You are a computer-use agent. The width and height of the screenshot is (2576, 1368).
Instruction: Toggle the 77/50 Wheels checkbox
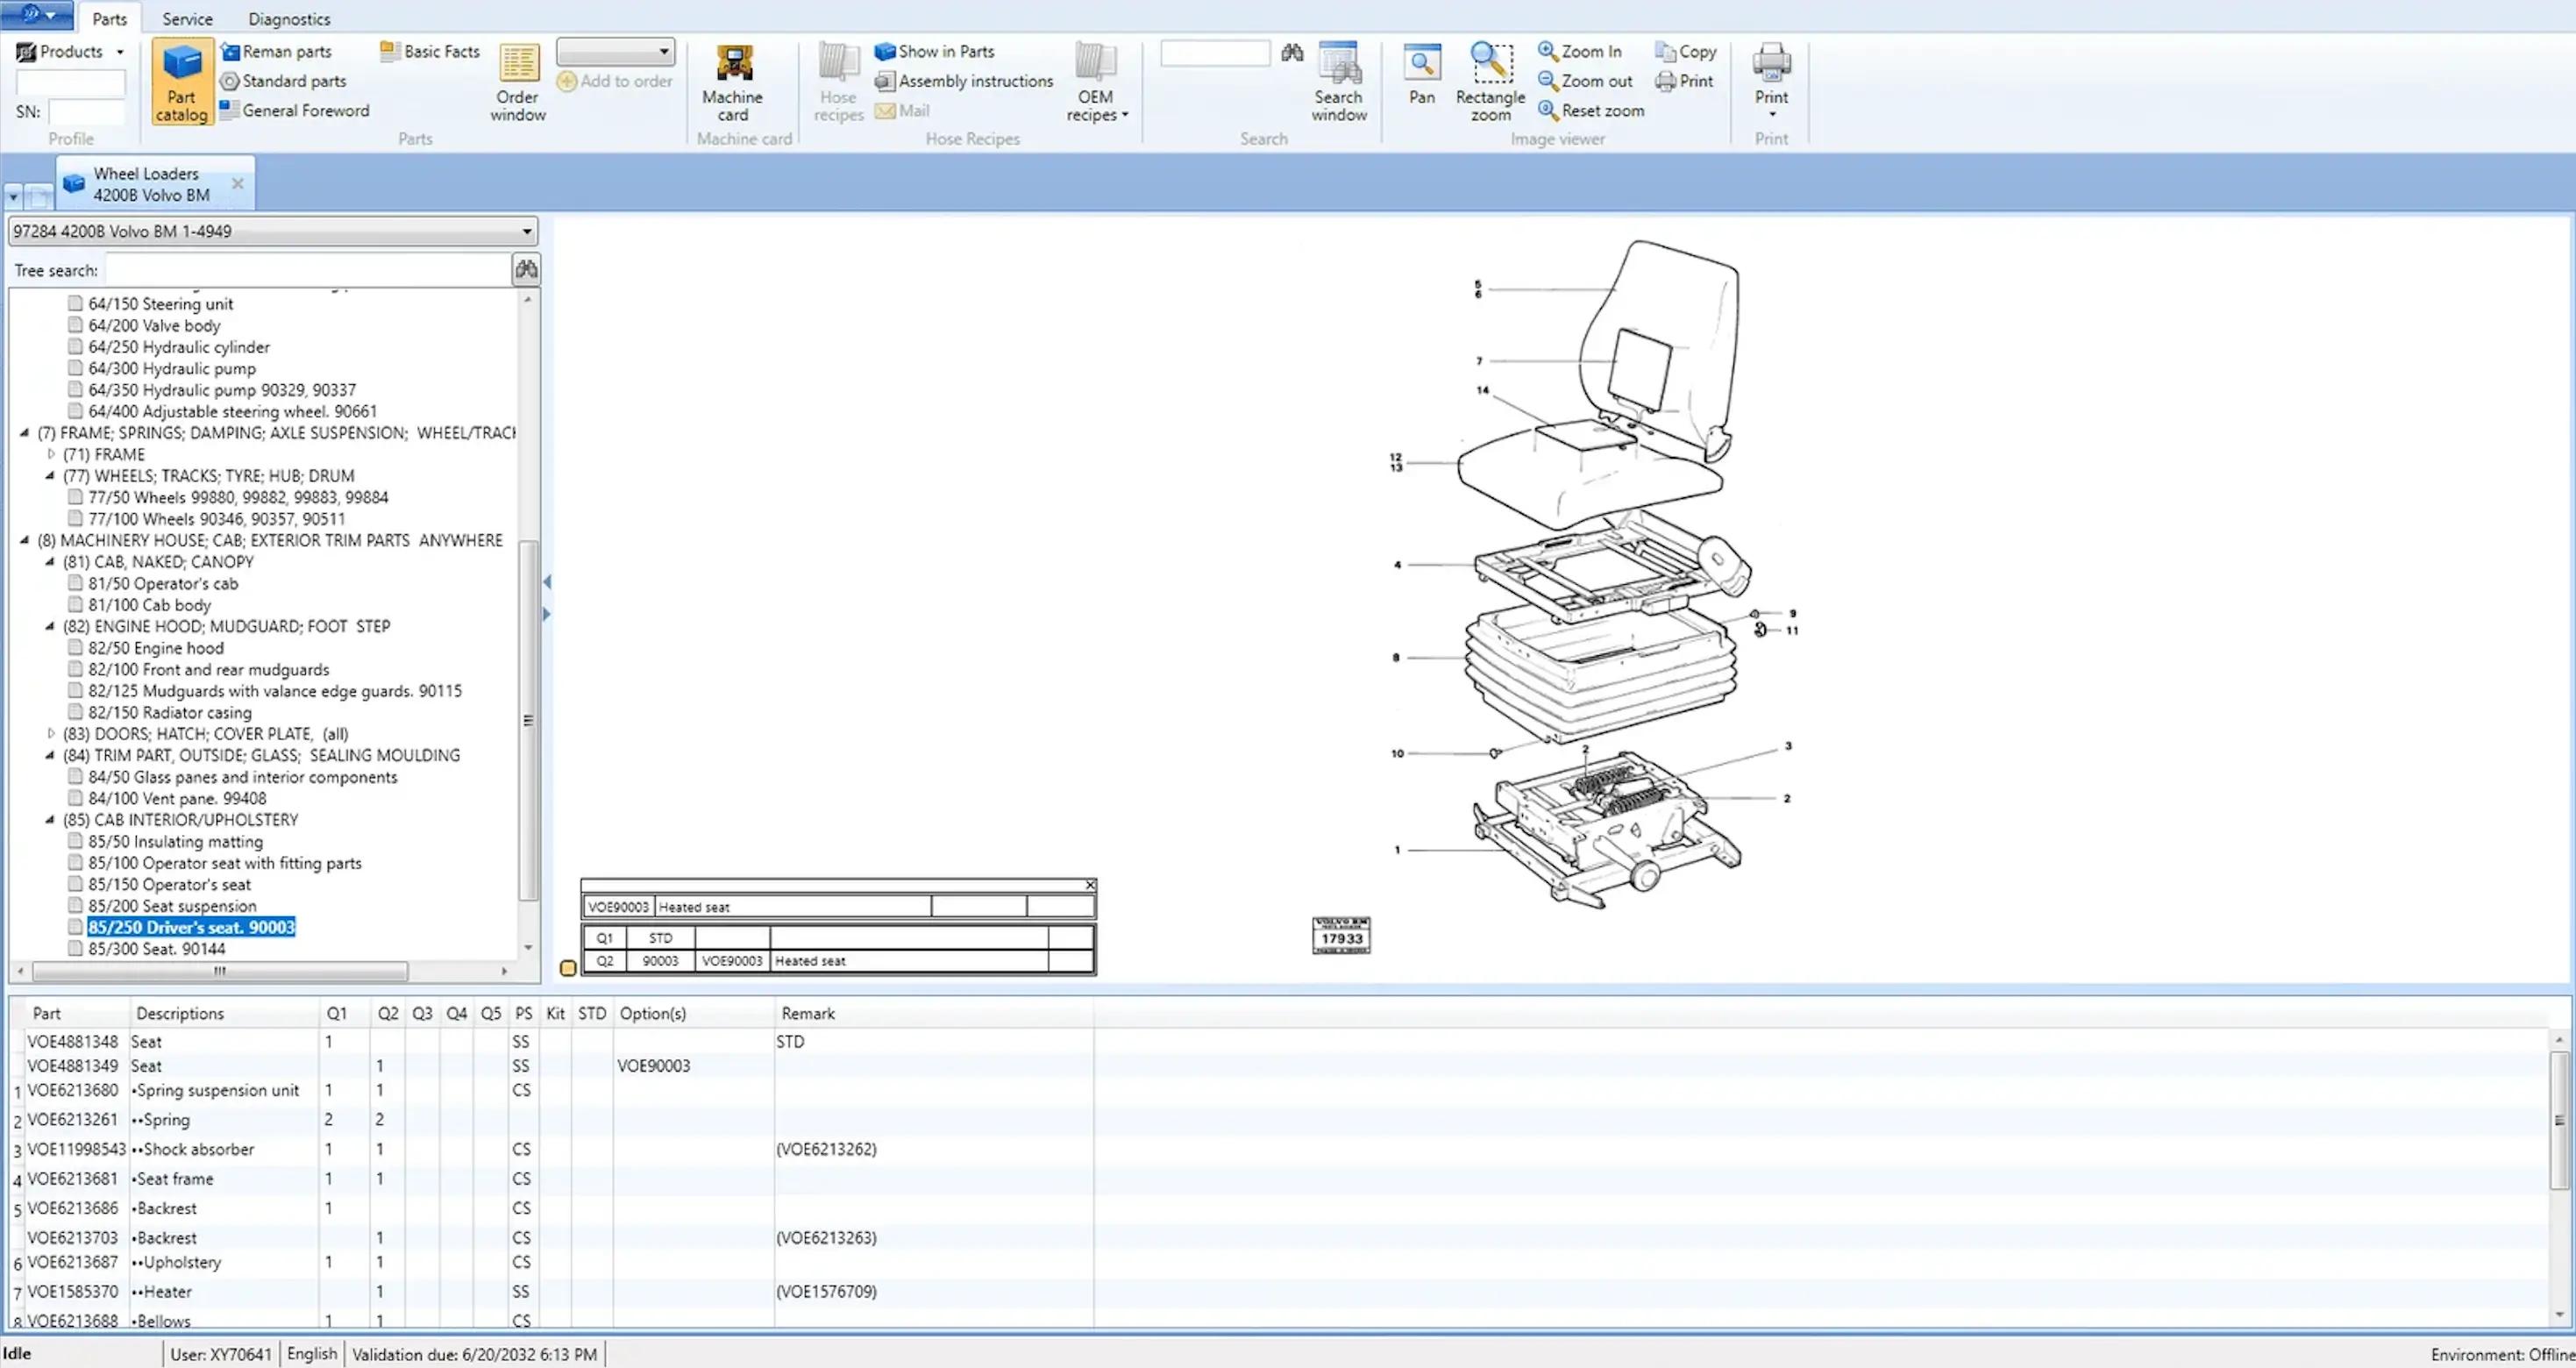click(x=75, y=497)
